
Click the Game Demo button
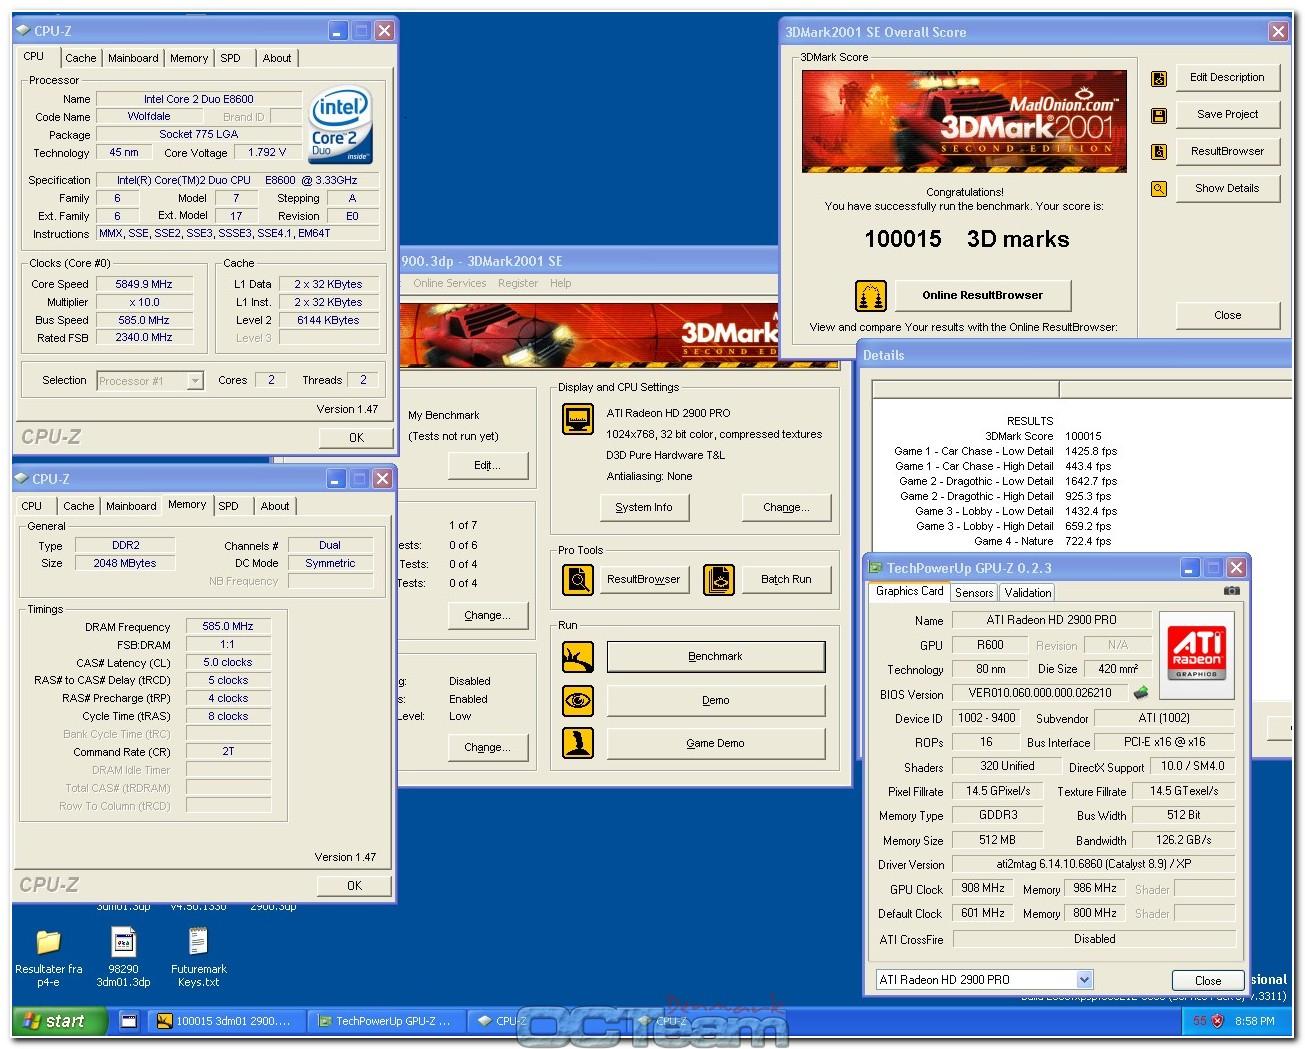pos(716,743)
